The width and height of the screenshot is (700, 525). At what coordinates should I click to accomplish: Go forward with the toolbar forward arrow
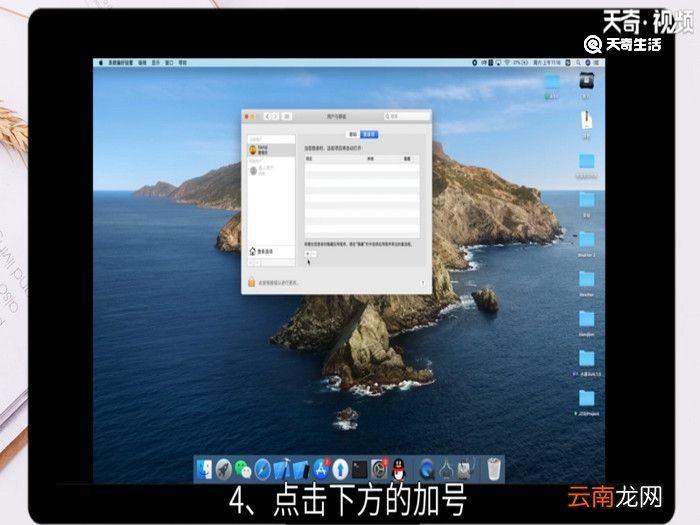275,116
